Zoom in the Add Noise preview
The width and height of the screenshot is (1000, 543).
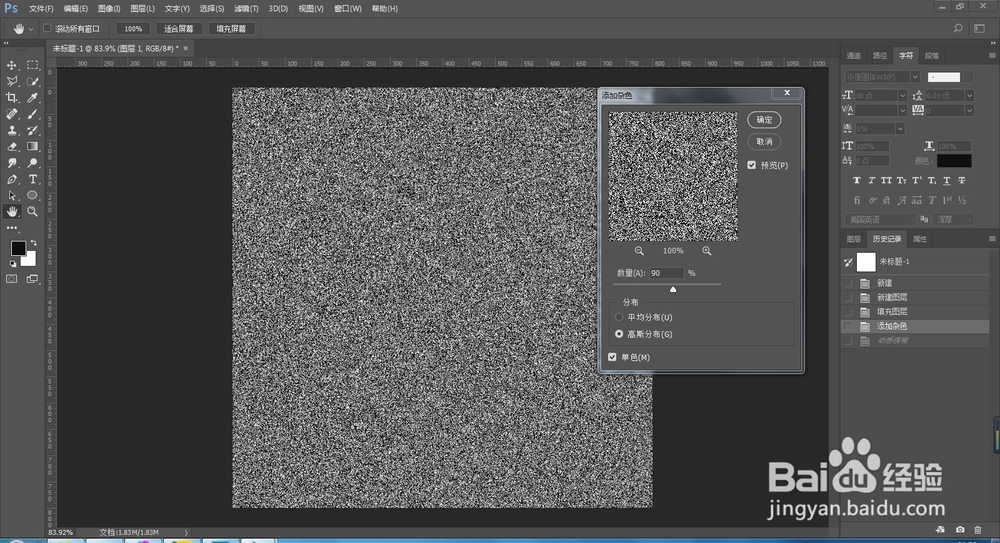click(x=707, y=251)
